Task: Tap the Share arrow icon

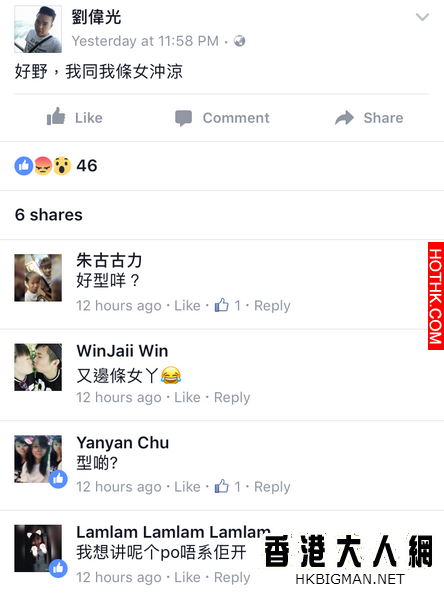Action: (344, 118)
